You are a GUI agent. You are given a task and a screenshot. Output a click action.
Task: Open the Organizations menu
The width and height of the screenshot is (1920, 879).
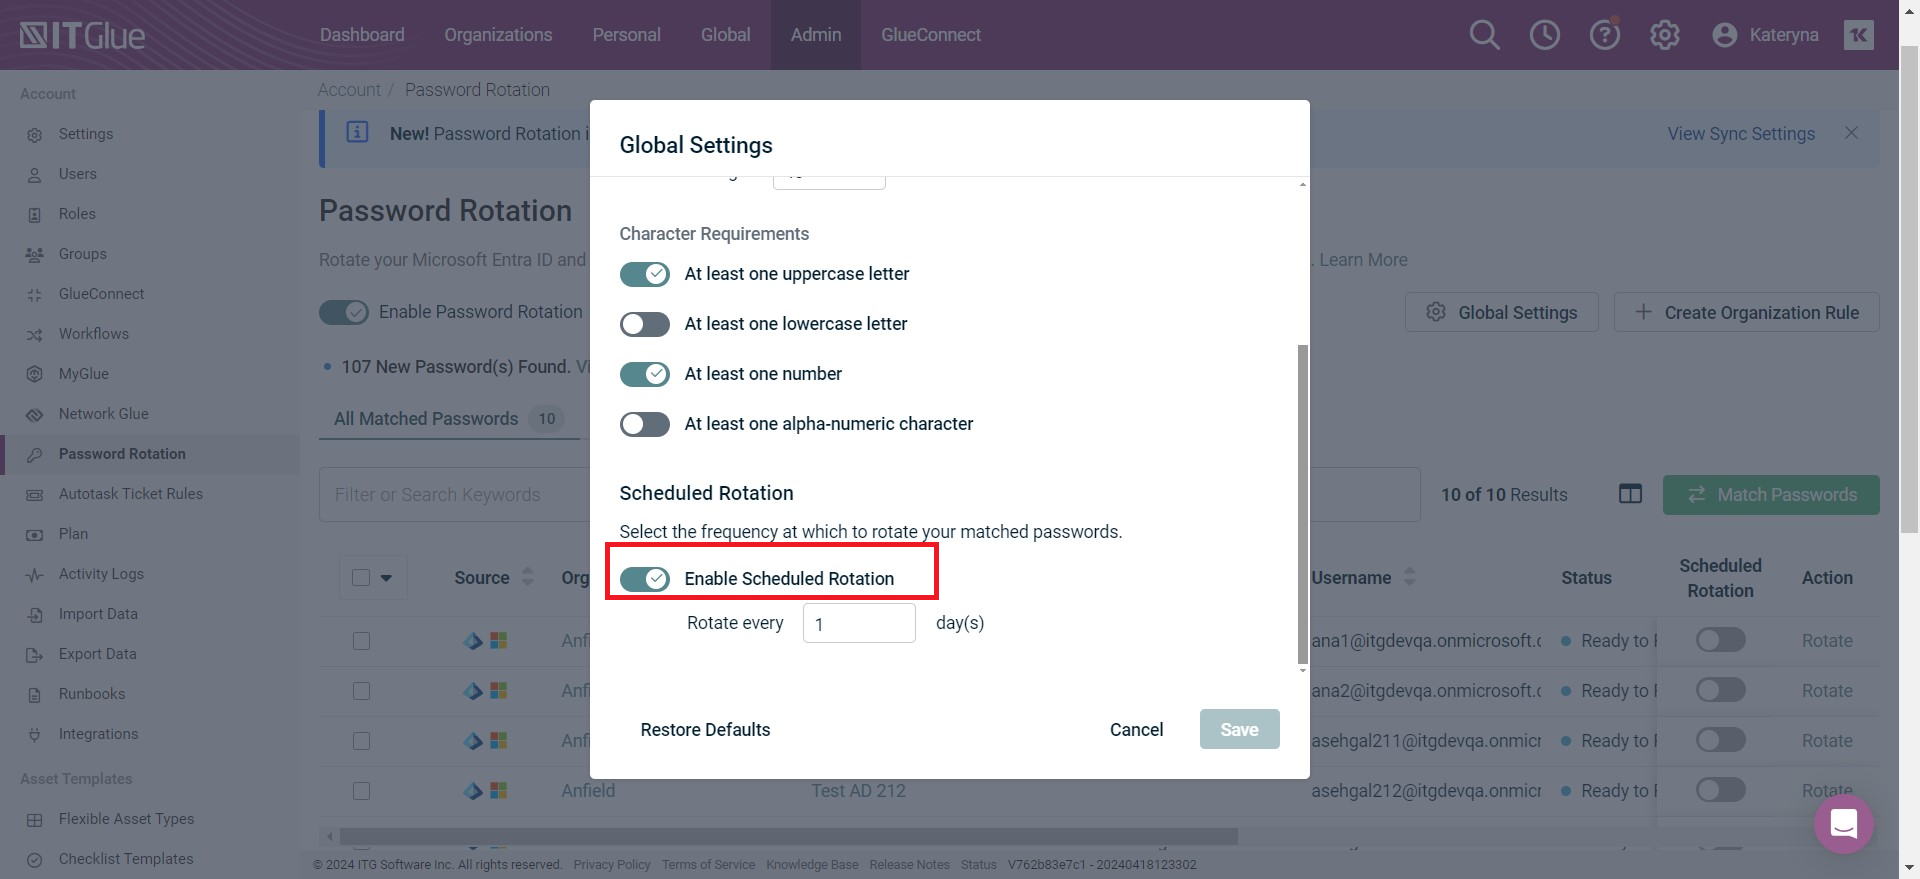(x=498, y=35)
